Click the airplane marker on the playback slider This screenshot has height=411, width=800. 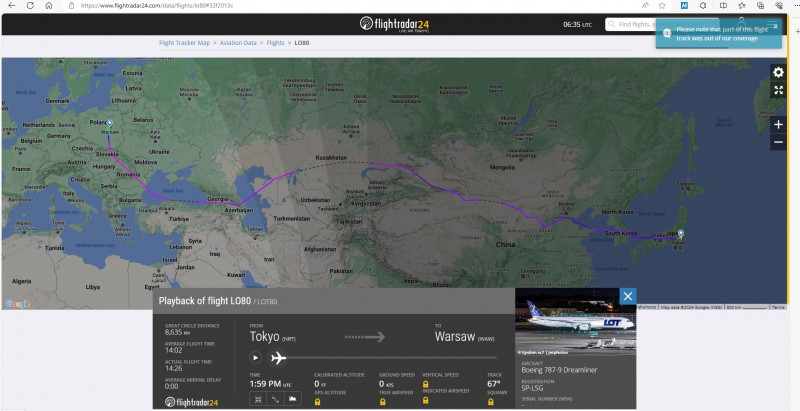pyautogui.click(x=278, y=358)
